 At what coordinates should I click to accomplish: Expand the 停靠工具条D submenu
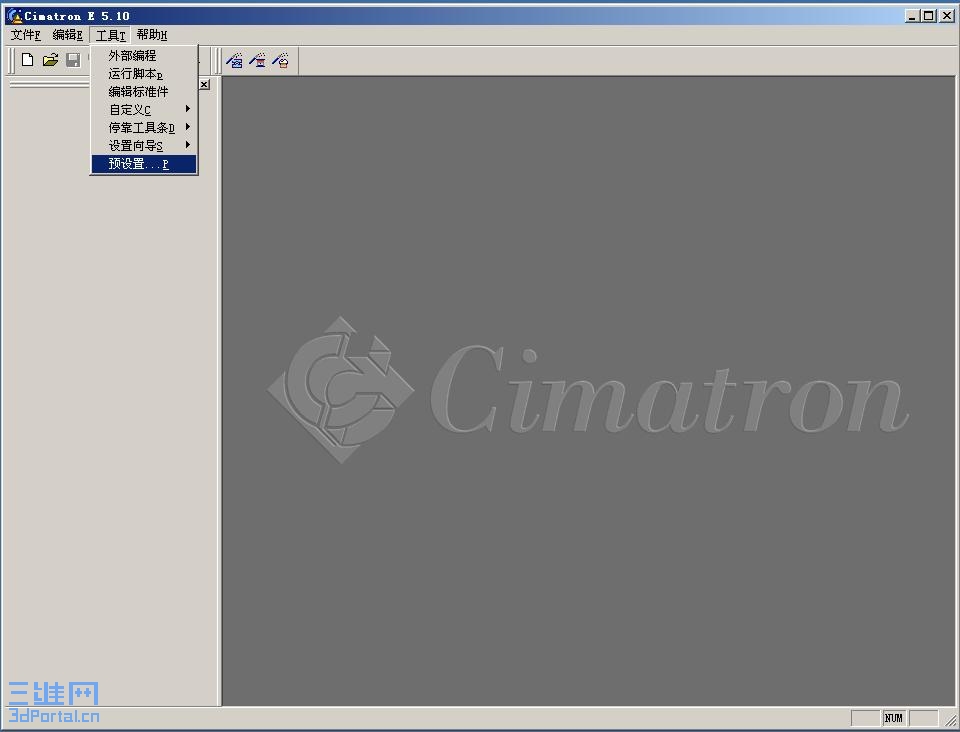click(x=144, y=128)
